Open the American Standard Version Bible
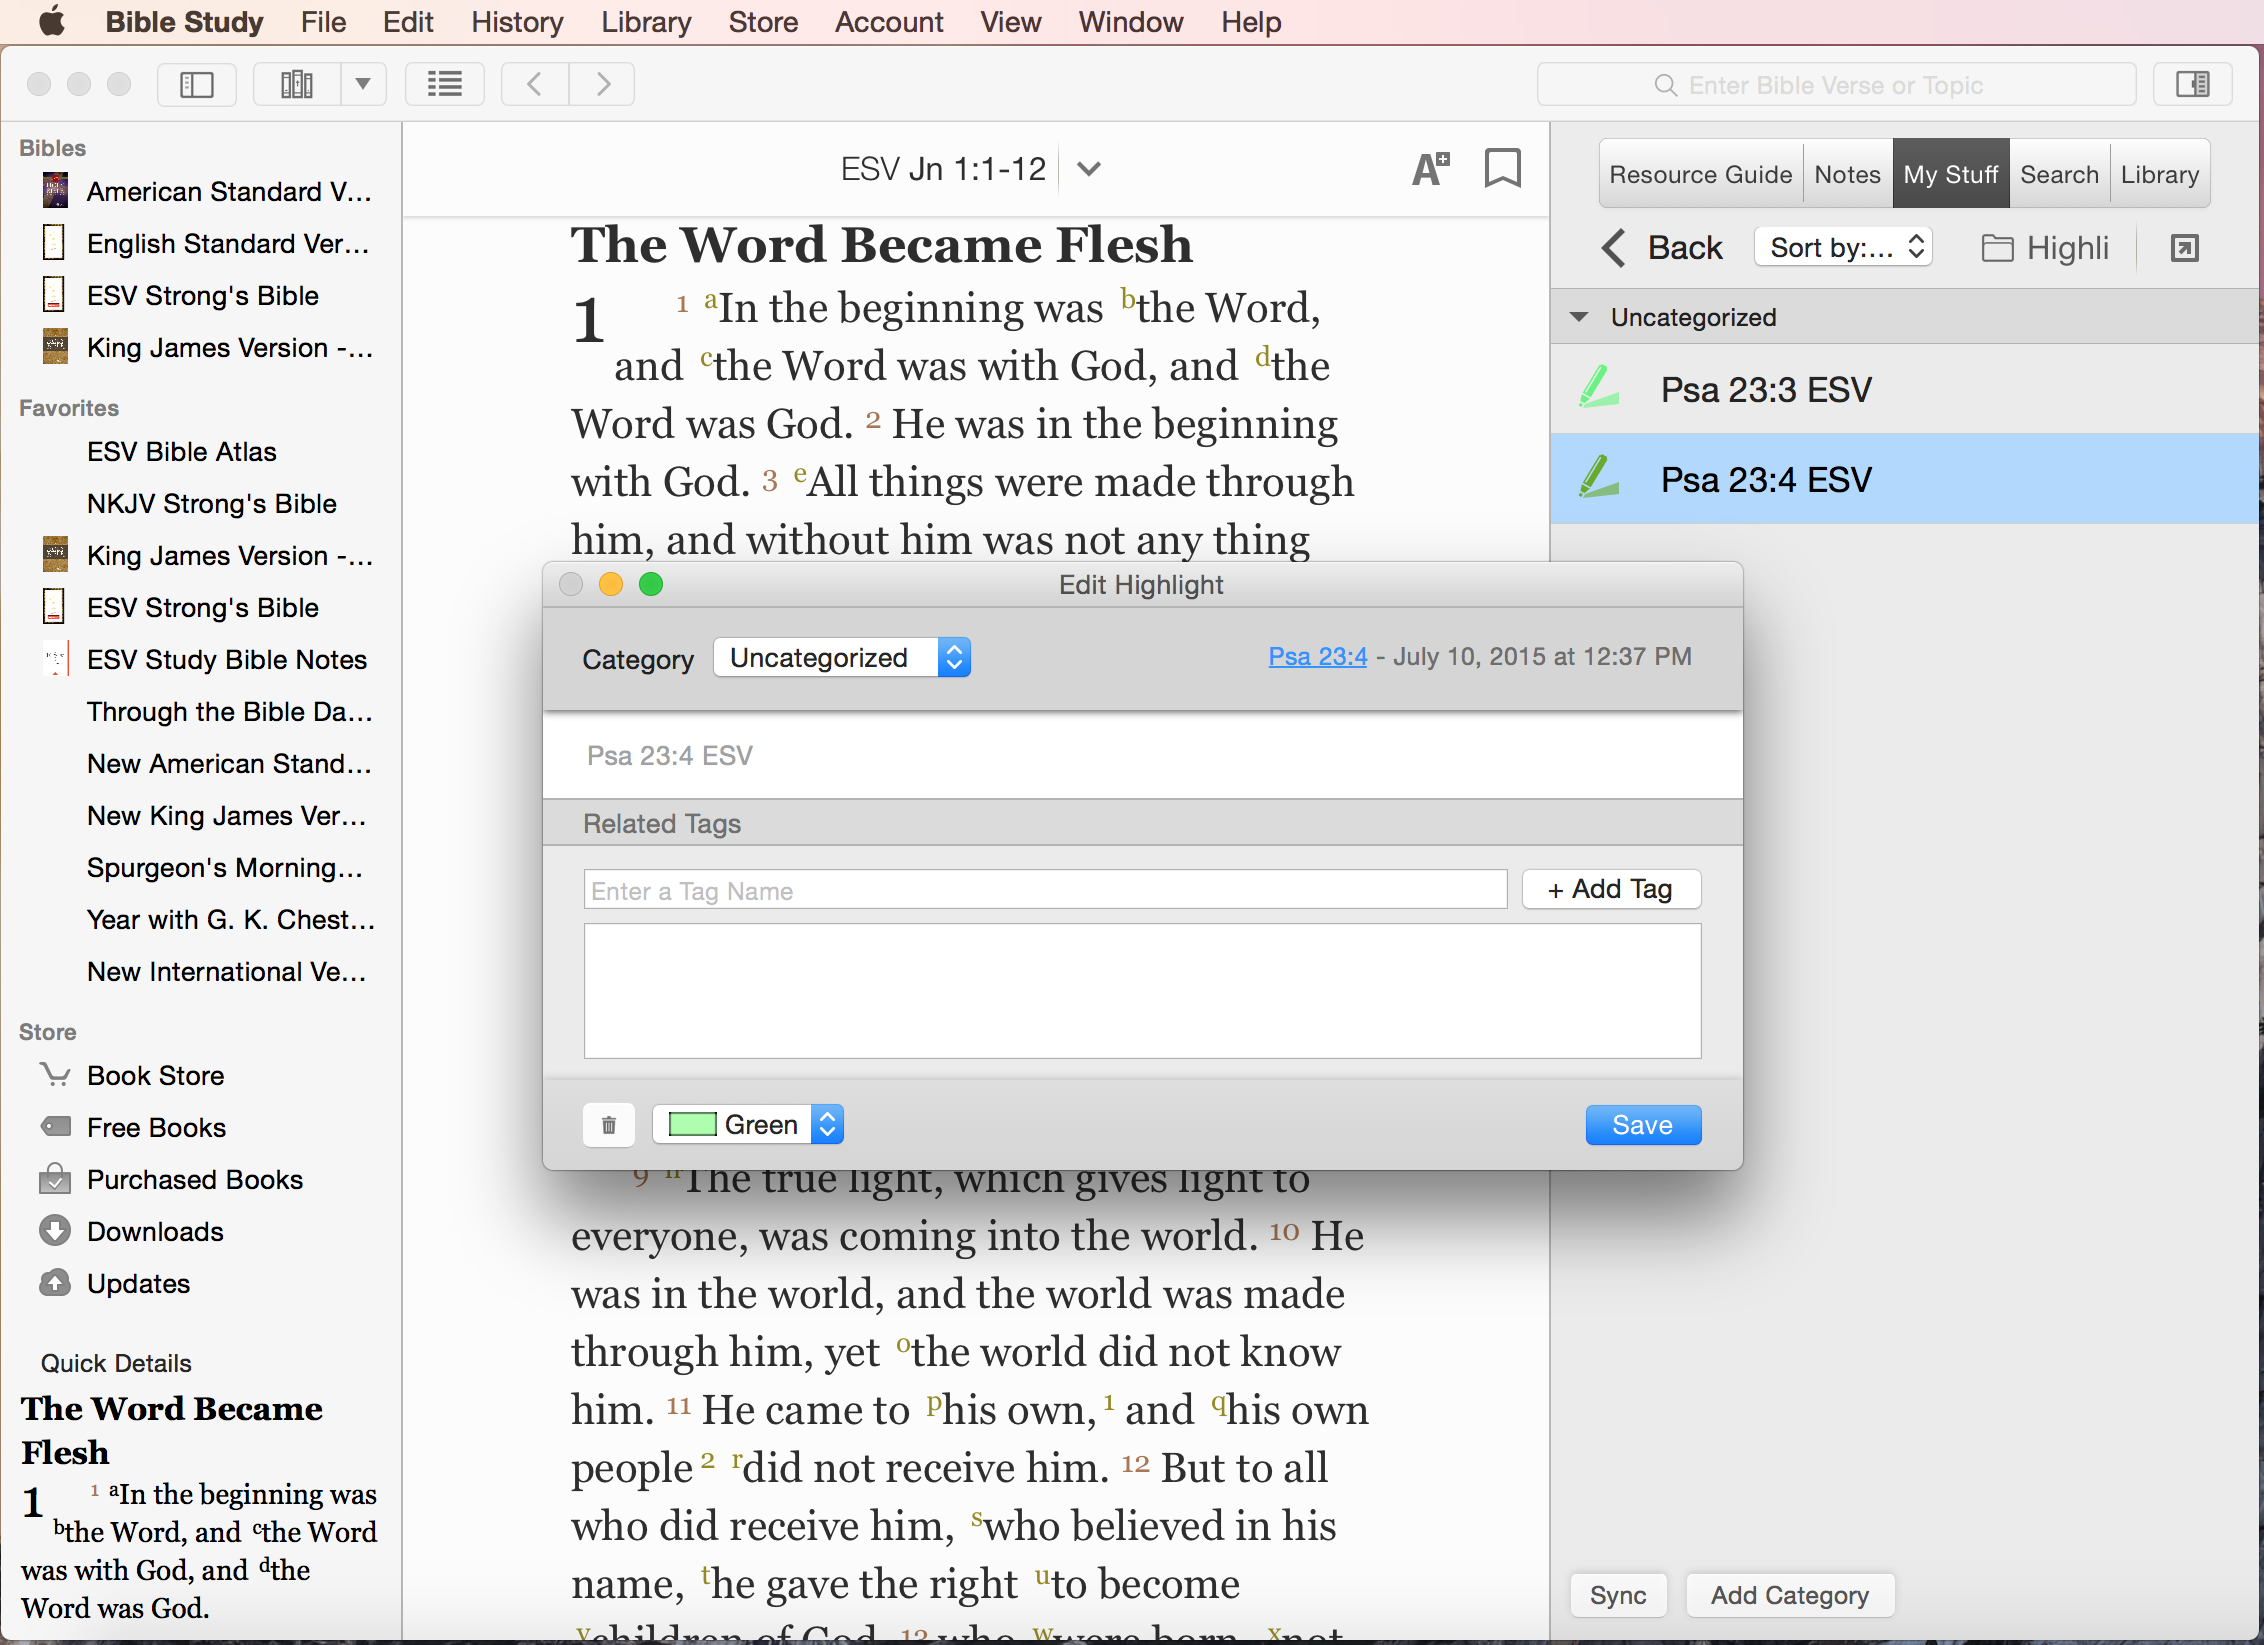Screen dimensions: 2264x1645 click(x=228, y=191)
